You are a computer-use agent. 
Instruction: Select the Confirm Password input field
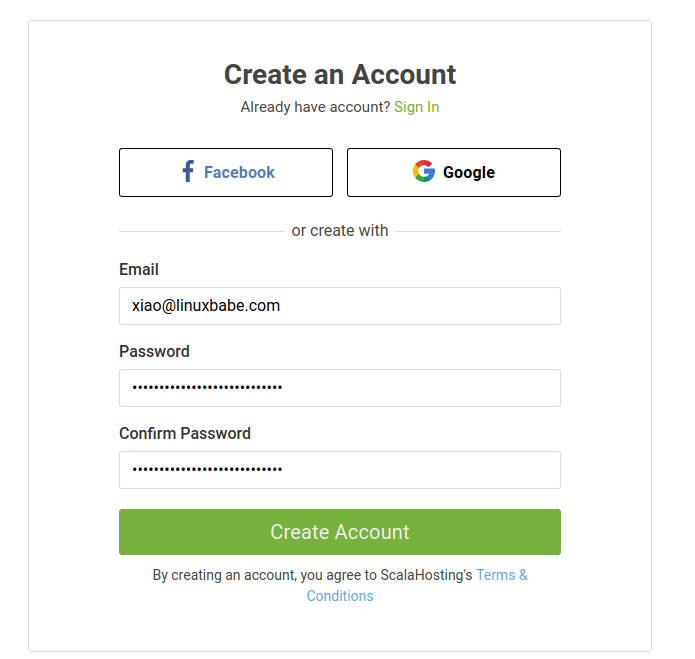[x=340, y=470]
